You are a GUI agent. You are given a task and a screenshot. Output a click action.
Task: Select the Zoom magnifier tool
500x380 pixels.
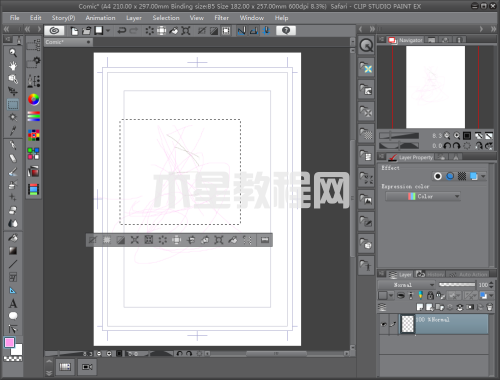[13, 53]
